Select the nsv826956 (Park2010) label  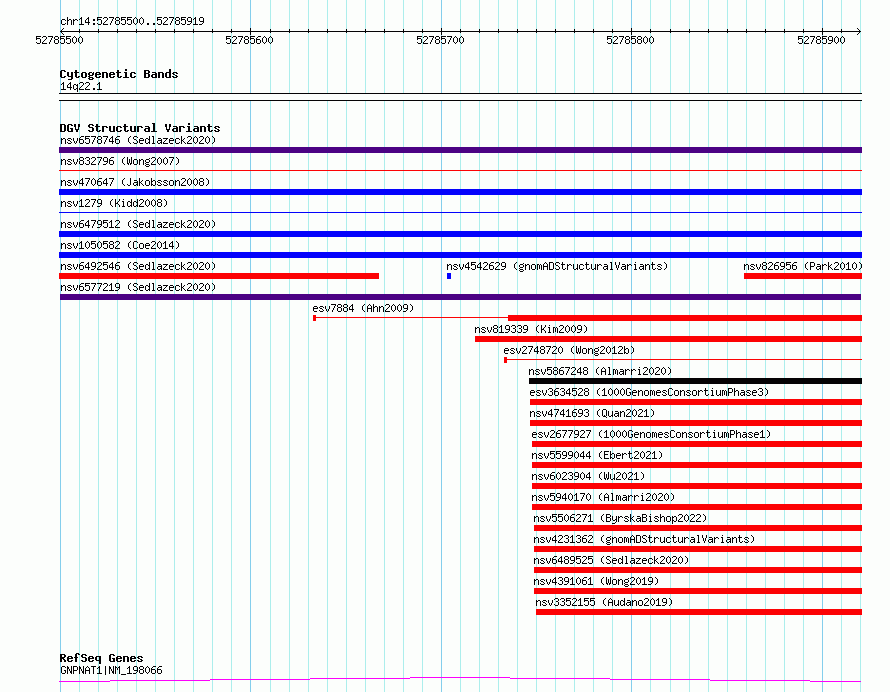pos(803,266)
